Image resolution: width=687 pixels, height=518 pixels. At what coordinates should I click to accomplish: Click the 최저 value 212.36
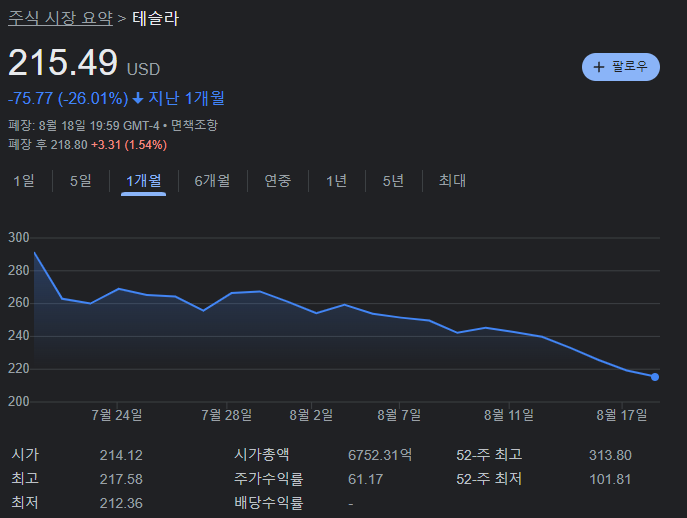pyautogui.click(x=121, y=503)
